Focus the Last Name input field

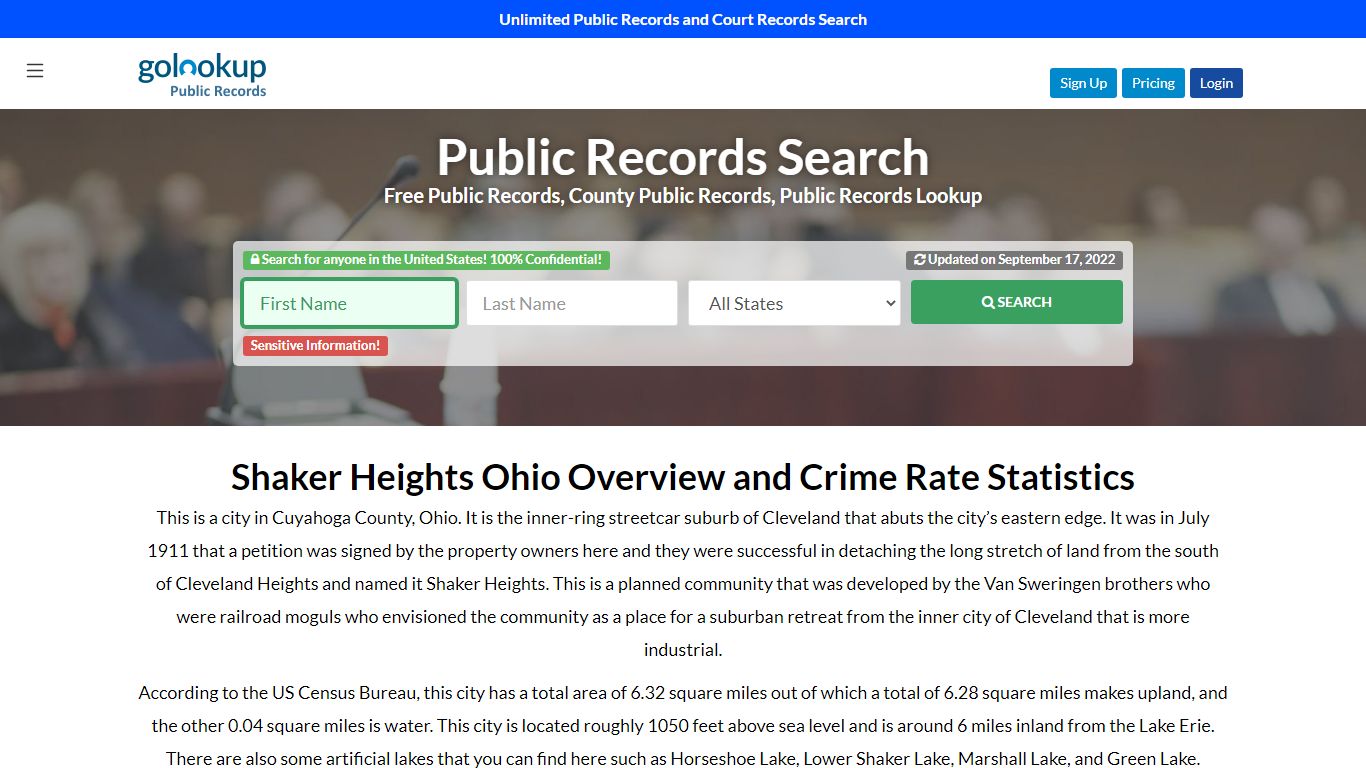pos(572,303)
